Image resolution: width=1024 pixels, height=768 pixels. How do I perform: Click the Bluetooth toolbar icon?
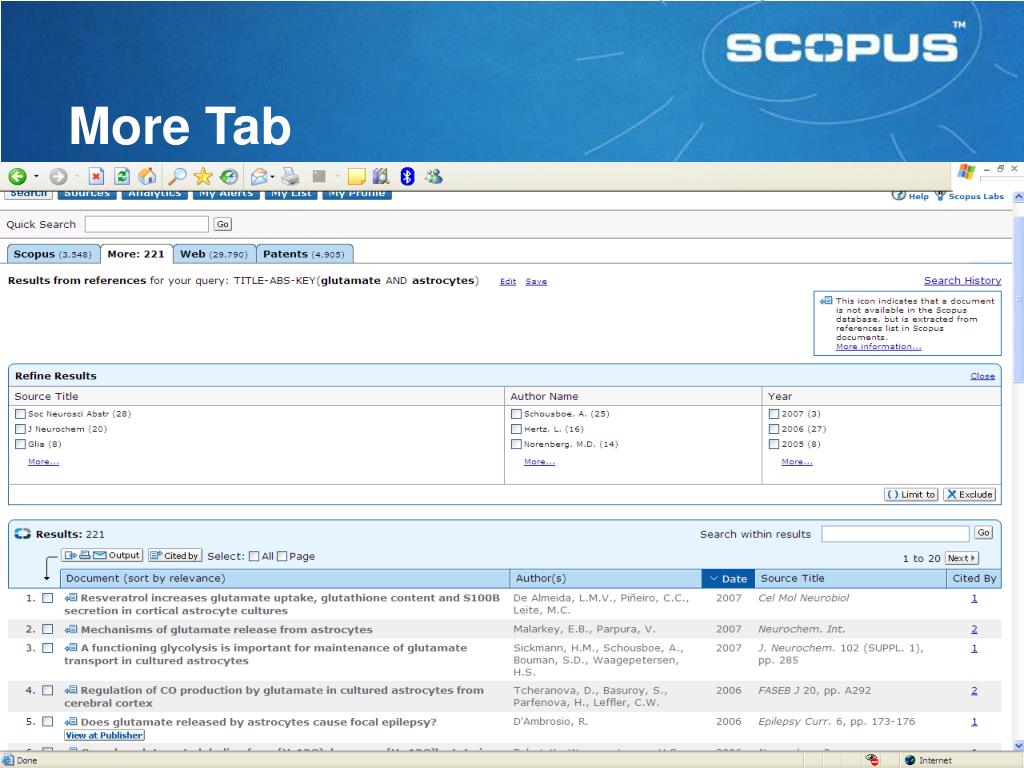click(x=408, y=176)
